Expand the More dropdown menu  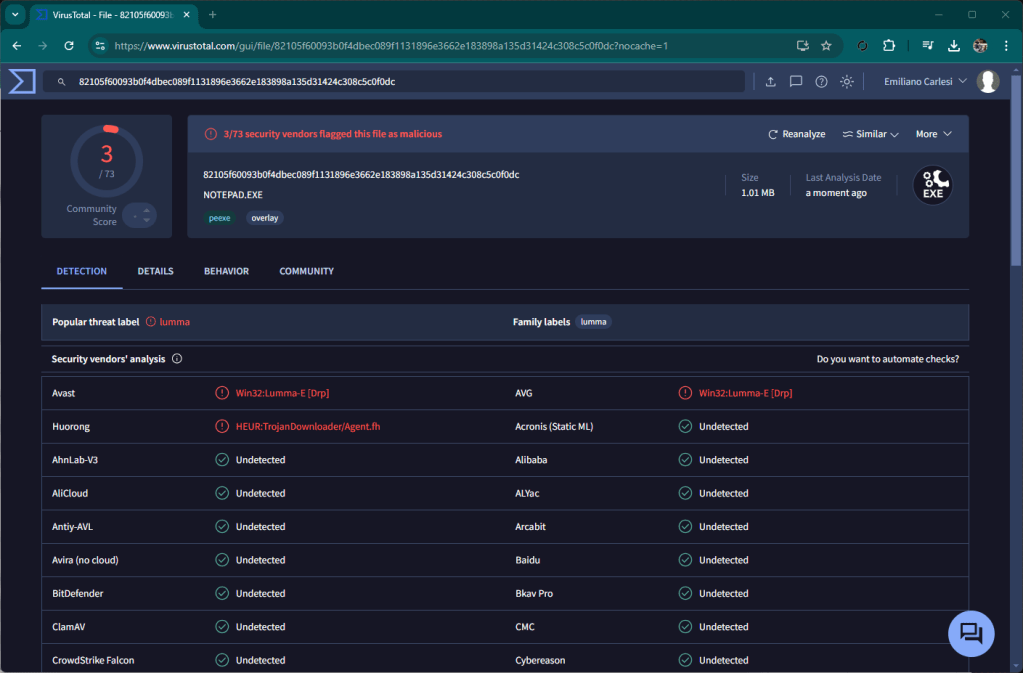coord(933,134)
